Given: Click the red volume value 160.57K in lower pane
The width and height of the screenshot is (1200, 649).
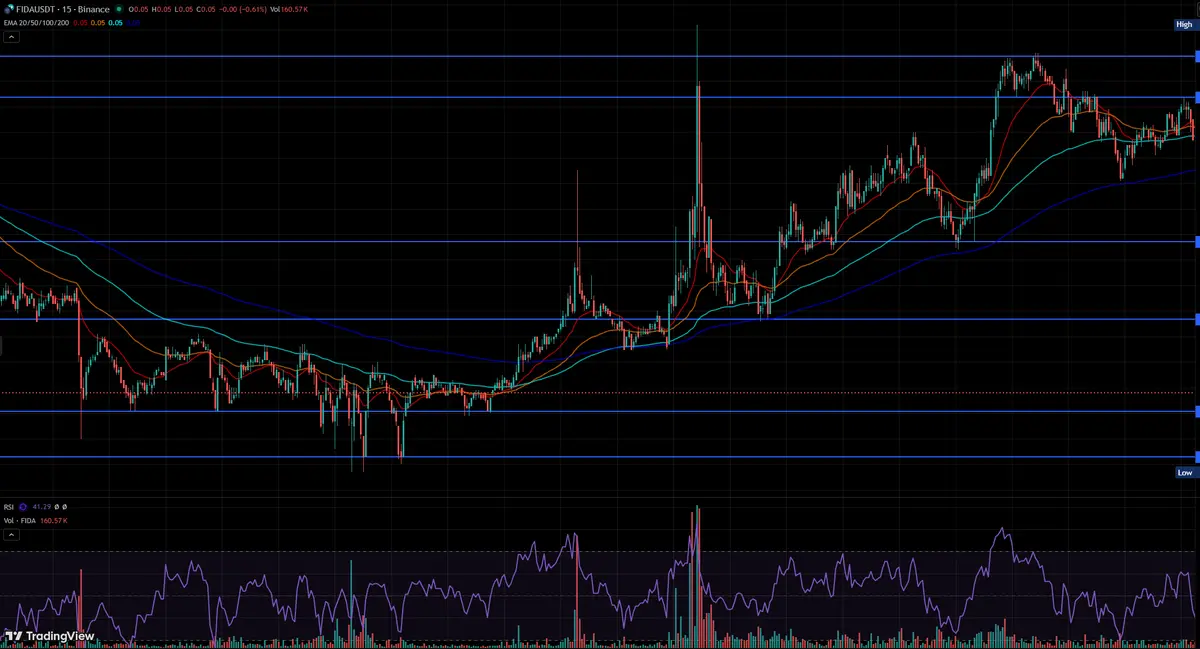Looking at the screenshot, I should point(54,520).
